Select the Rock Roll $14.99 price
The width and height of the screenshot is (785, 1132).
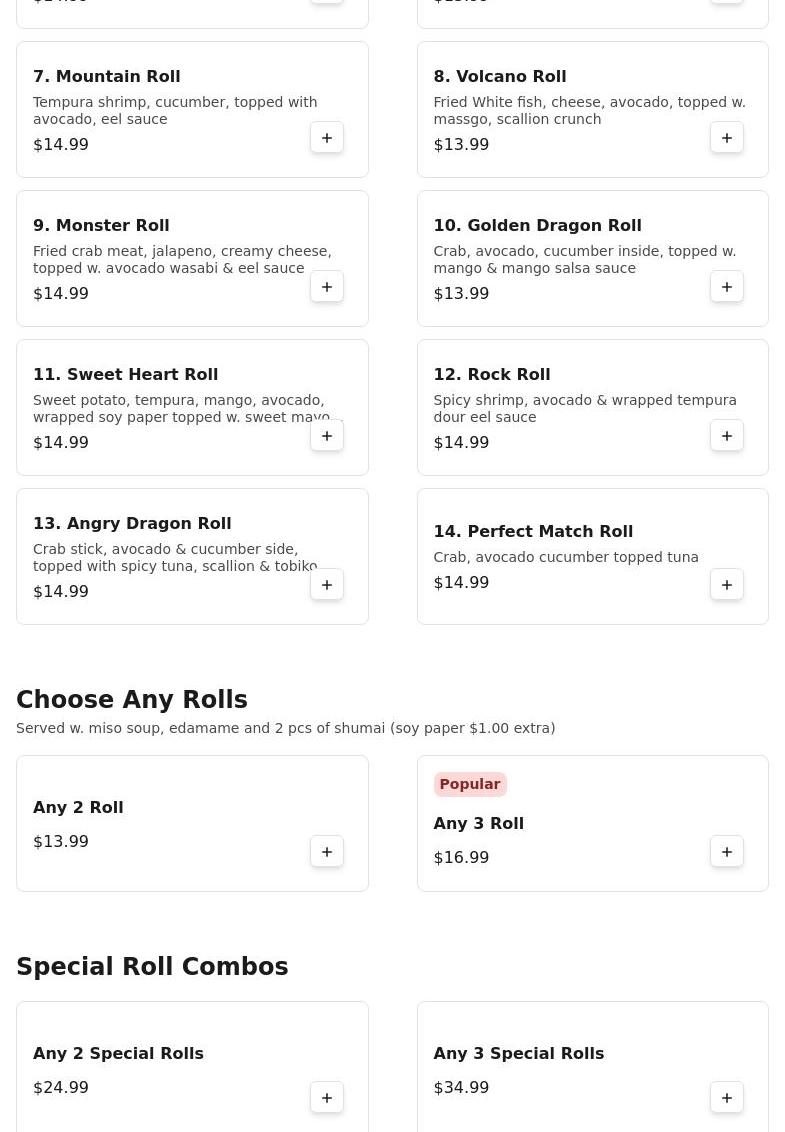tap(461, 443)
